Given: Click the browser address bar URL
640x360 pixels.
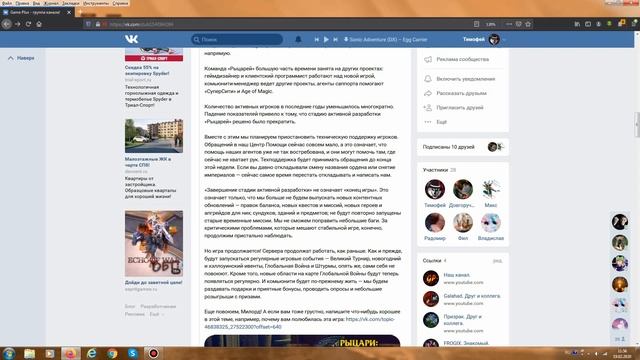Looking at the screenshot, I should click(x=141, y=24).
